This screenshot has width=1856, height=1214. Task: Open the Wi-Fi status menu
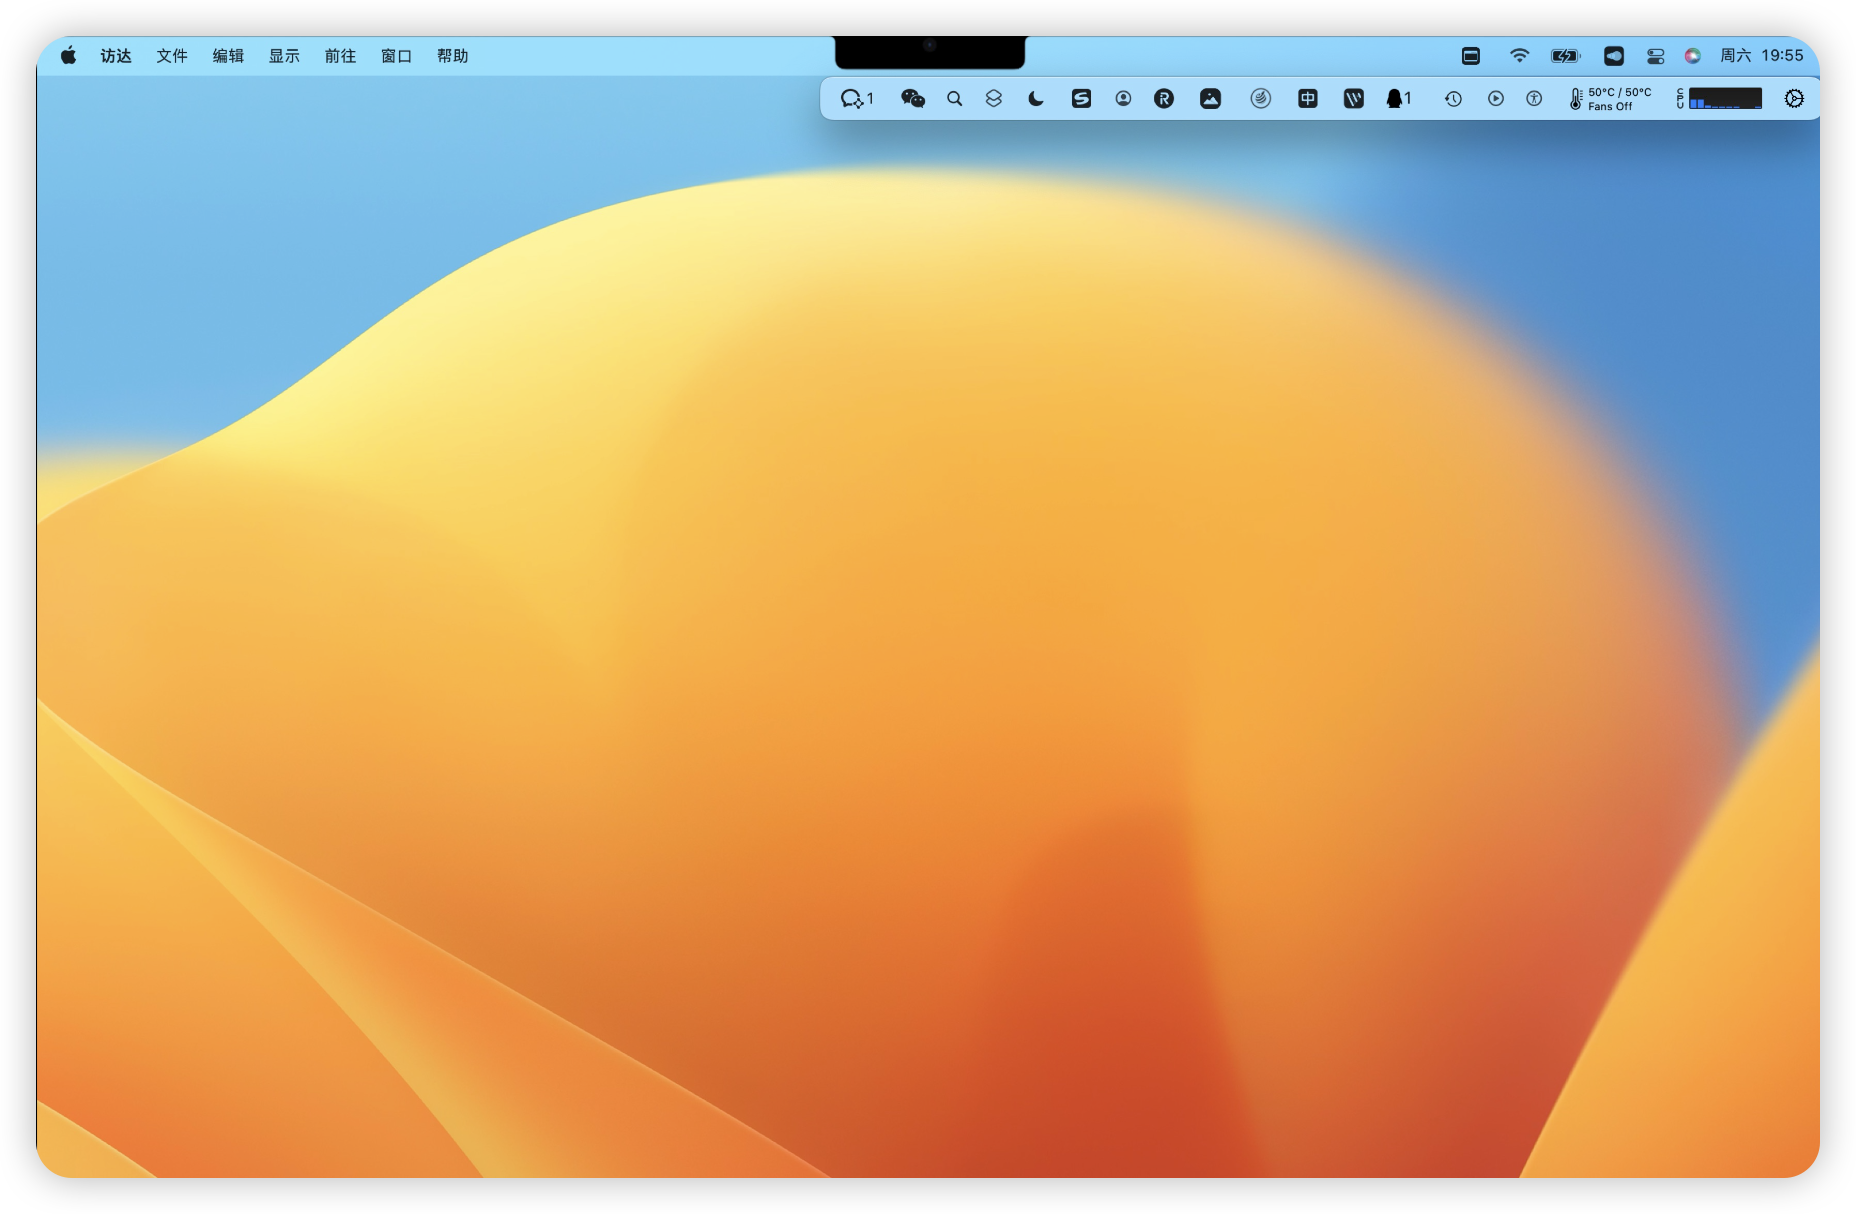coord(1519,56)
